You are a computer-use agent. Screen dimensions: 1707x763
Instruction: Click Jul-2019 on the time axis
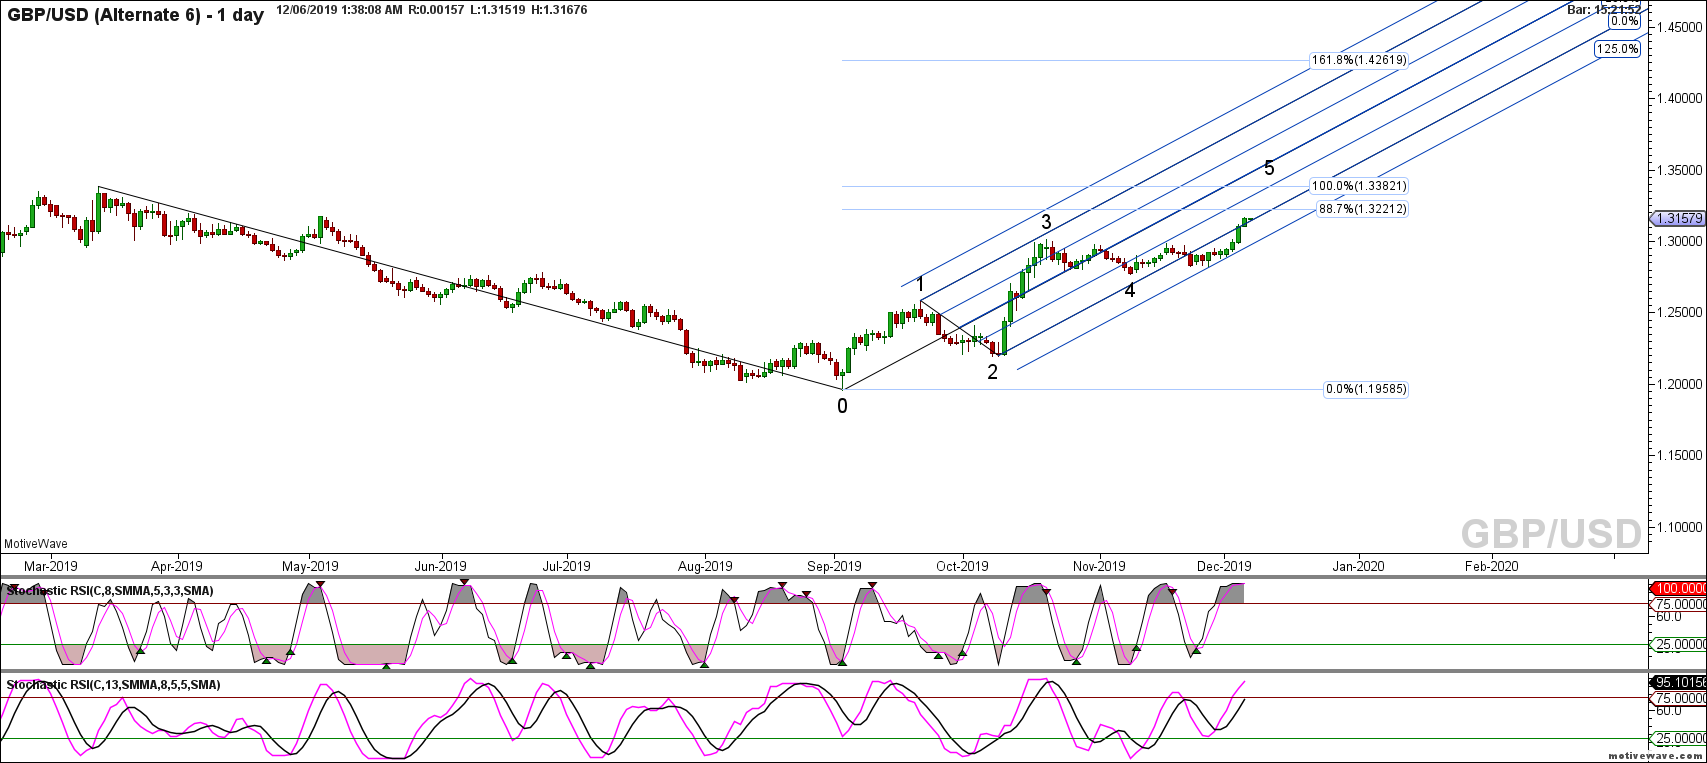tap(566, 565)
